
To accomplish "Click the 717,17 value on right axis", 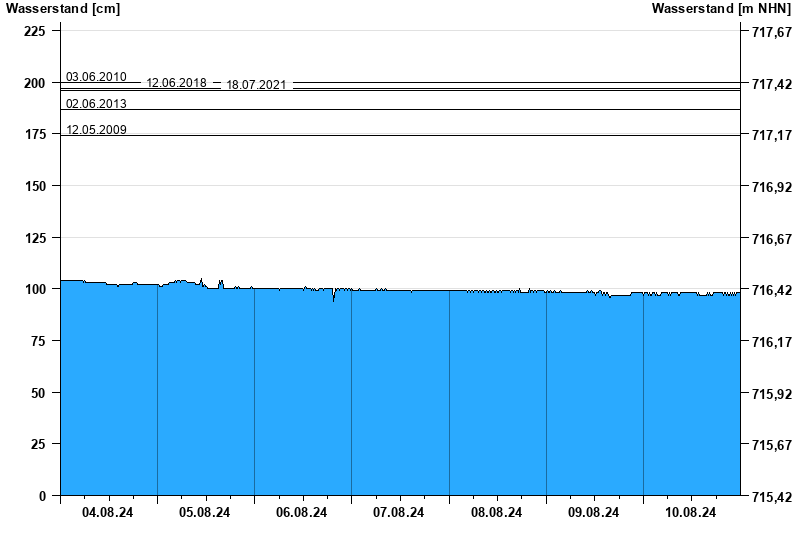I will [772, 135].
